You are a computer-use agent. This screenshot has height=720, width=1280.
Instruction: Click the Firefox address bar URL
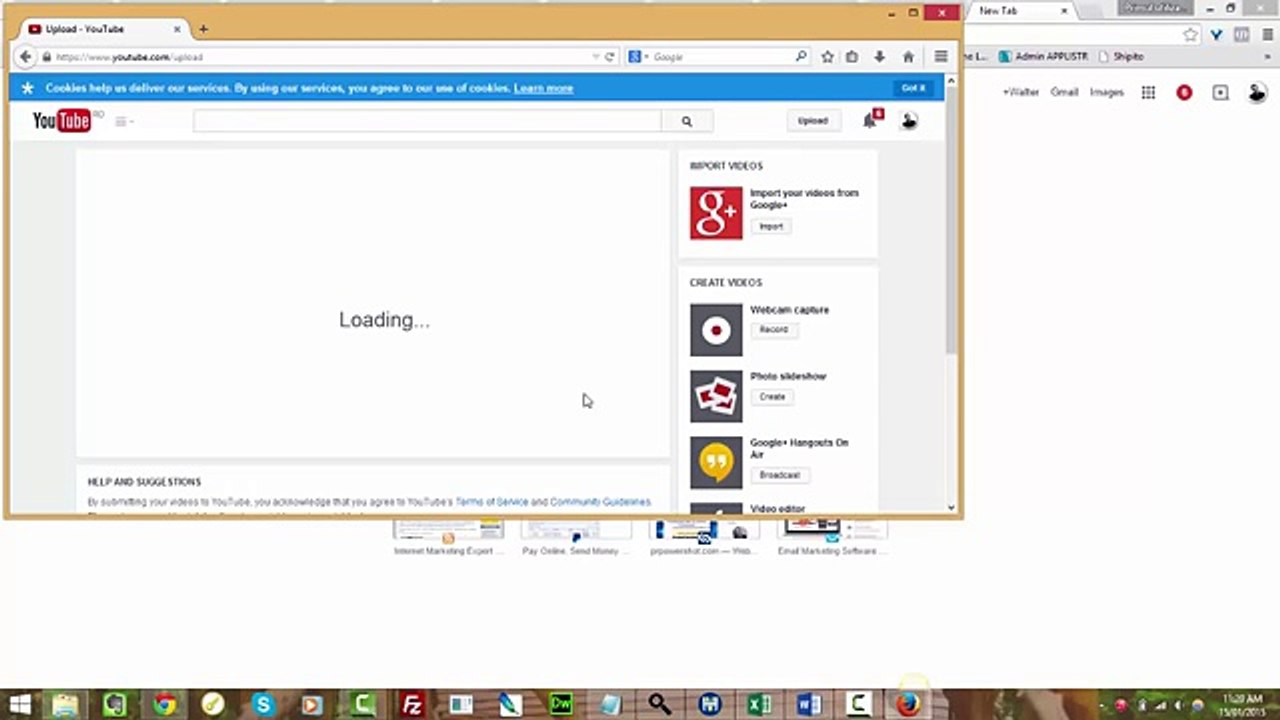tap(128, 57)
